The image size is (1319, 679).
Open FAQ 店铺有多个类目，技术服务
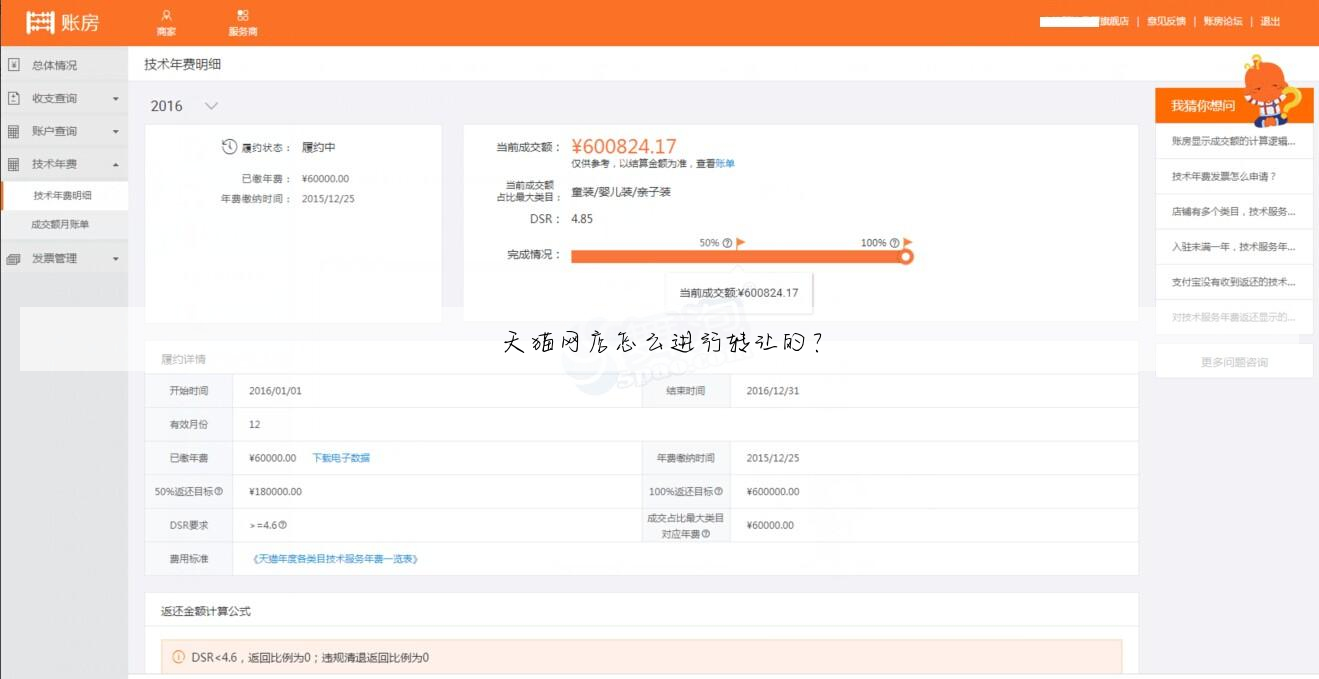tap(1234, 211)
